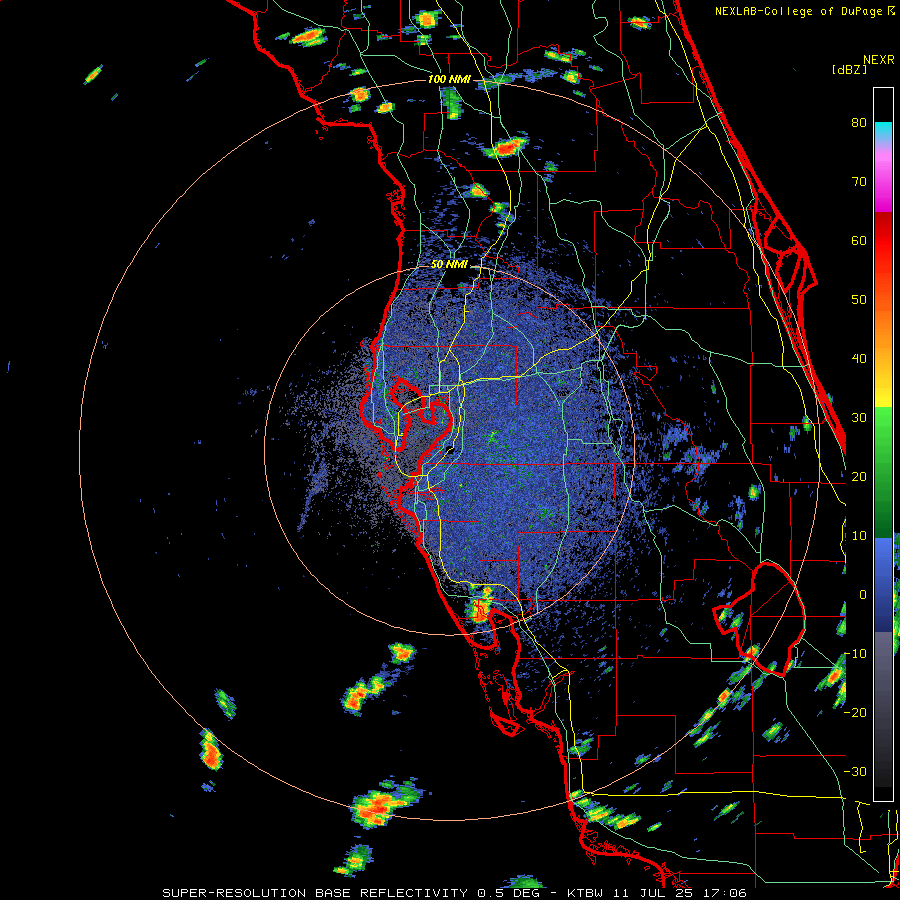Click the -20 value on dBZ scale
900x900 pixels.
[x=855, y=712]
